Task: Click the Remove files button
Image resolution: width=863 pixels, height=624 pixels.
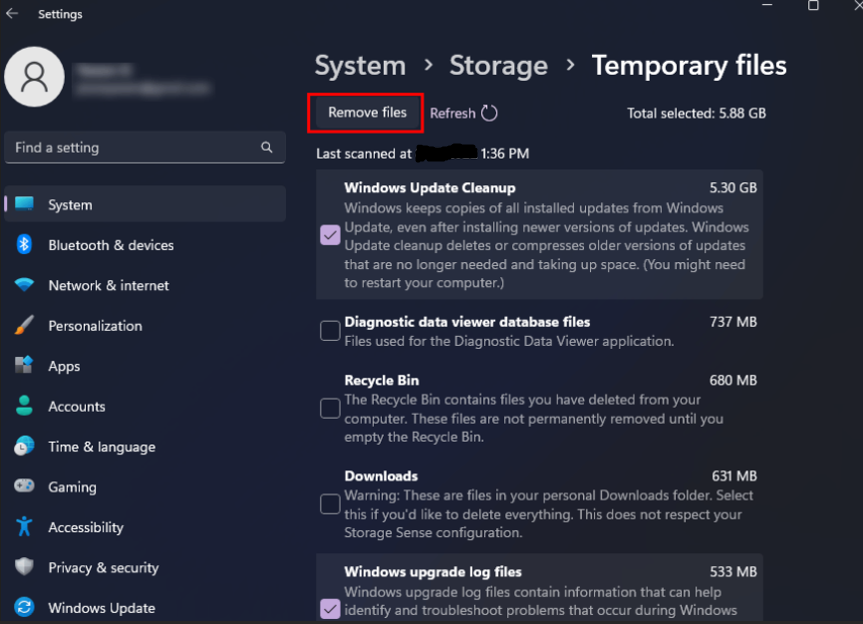Action: (x=367, y=113)
